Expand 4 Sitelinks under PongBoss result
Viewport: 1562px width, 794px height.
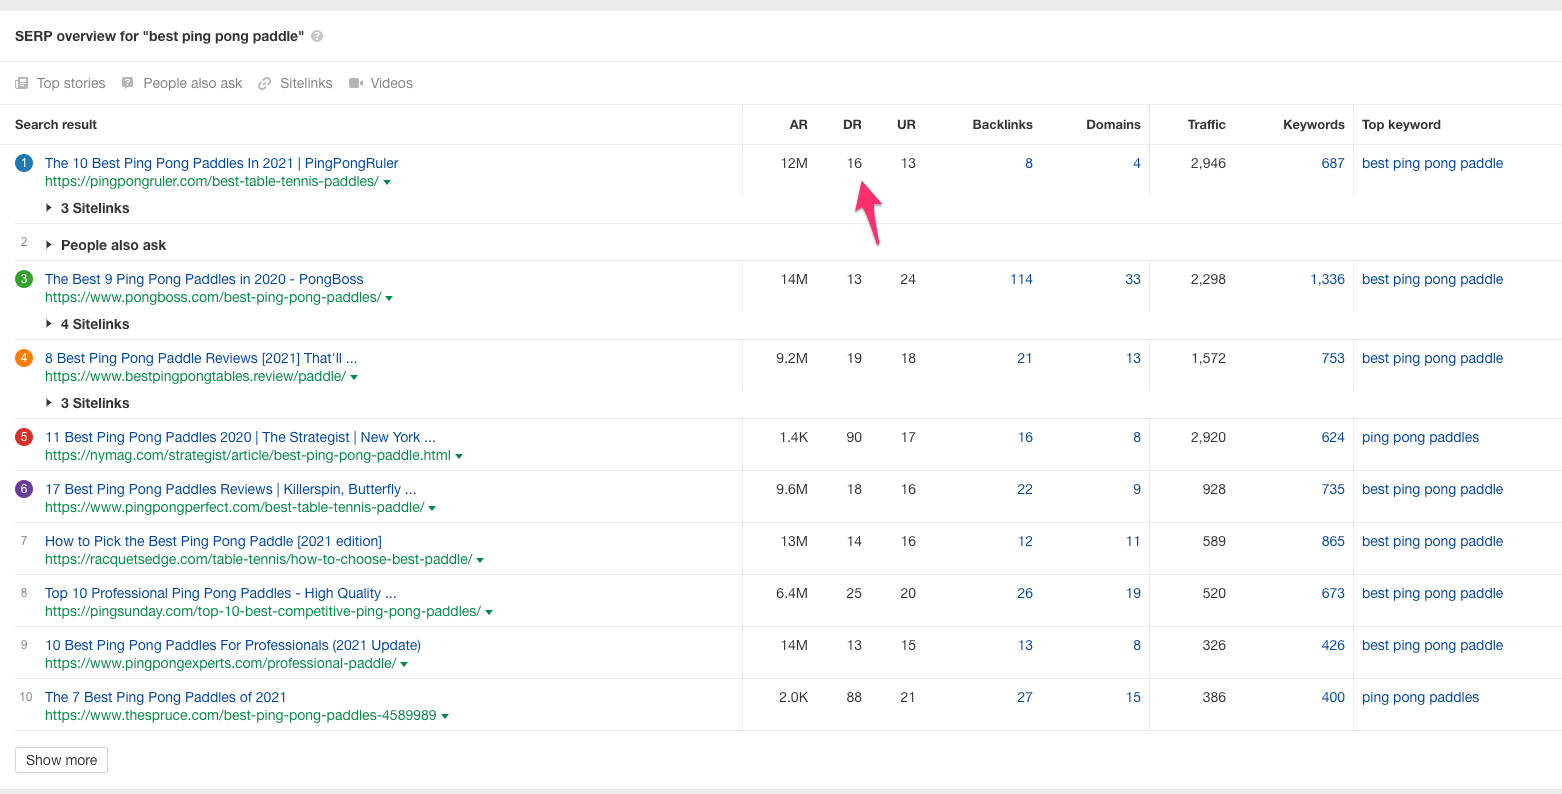[88, 324]
